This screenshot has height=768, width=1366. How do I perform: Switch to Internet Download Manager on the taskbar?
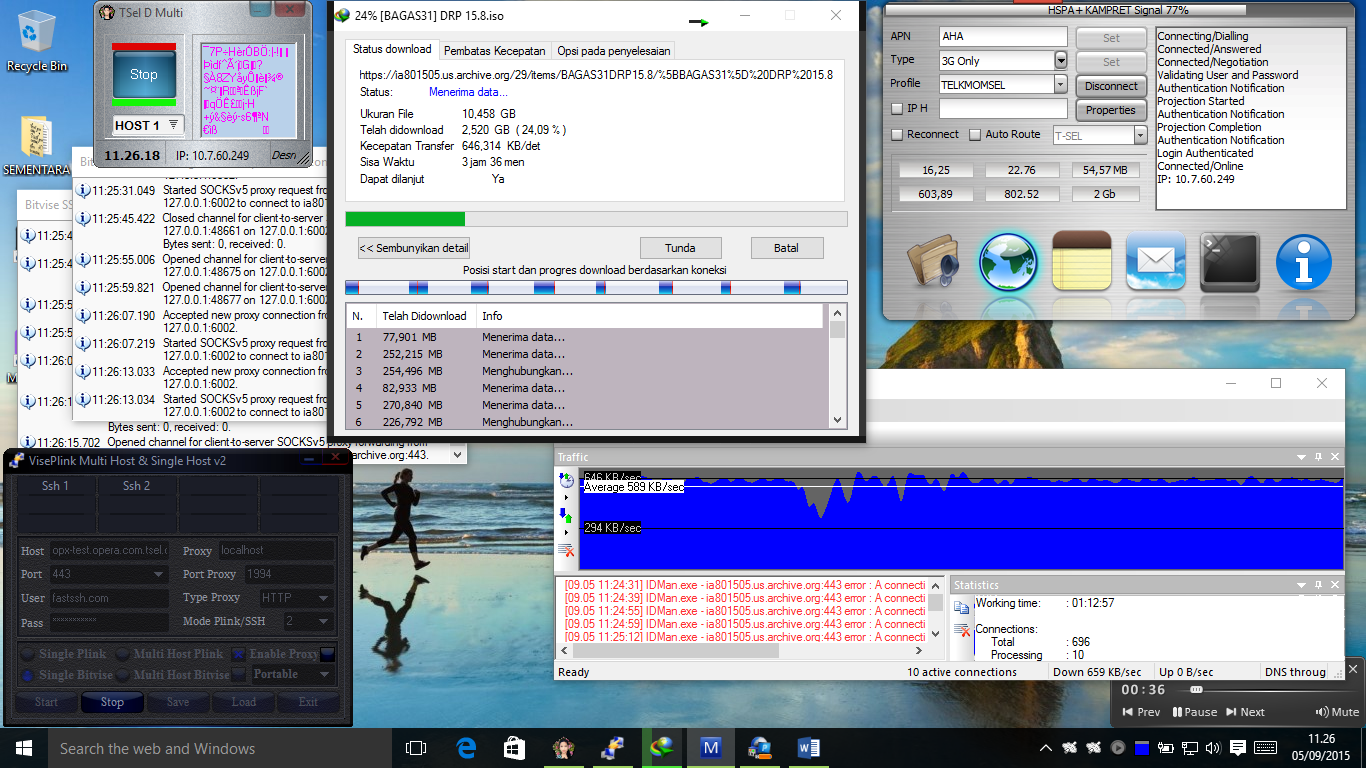pos(662,748)
